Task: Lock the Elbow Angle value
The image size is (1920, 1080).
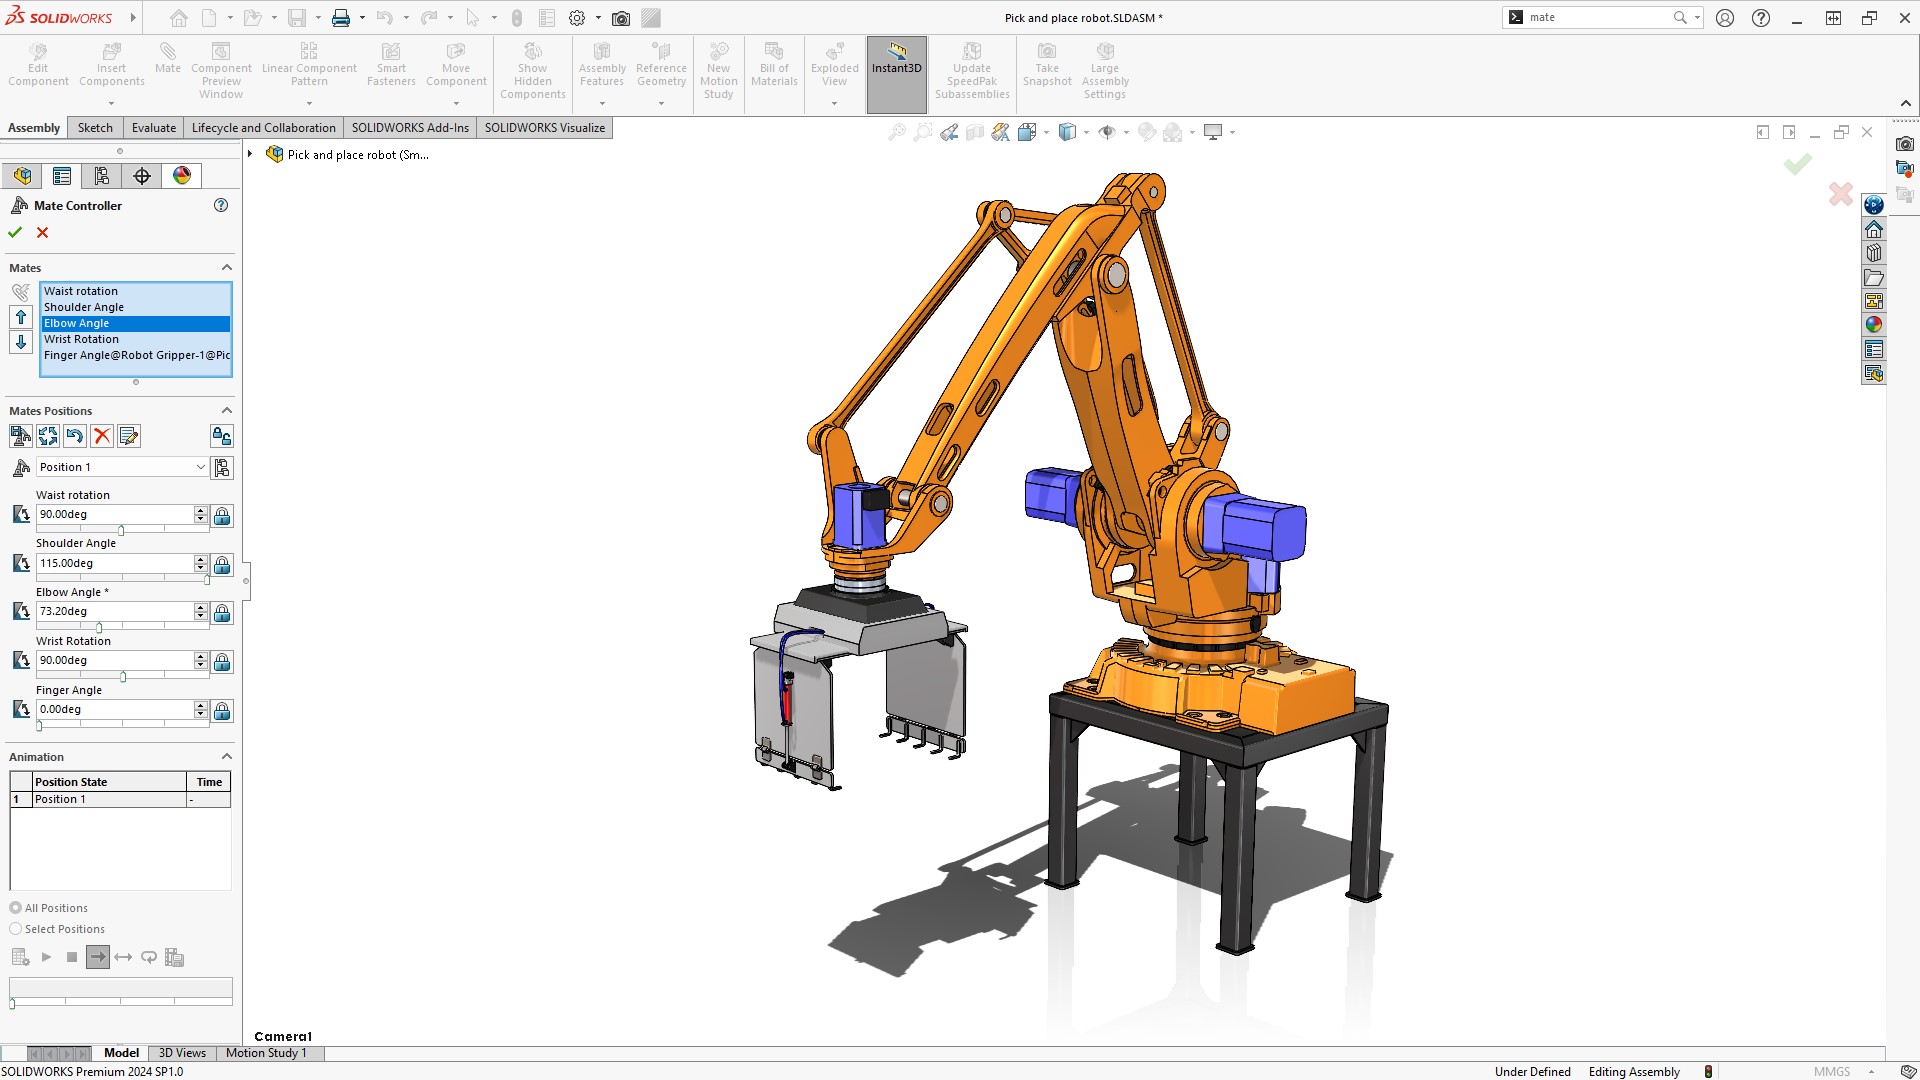Action: pyautogui.click(x=222, y=613)
